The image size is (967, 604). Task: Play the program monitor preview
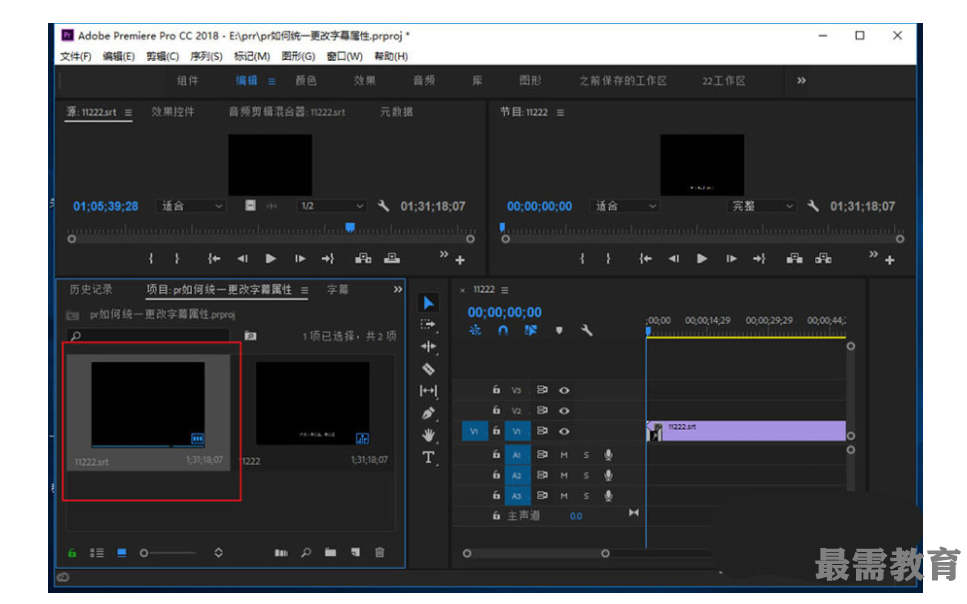(702, 258)
